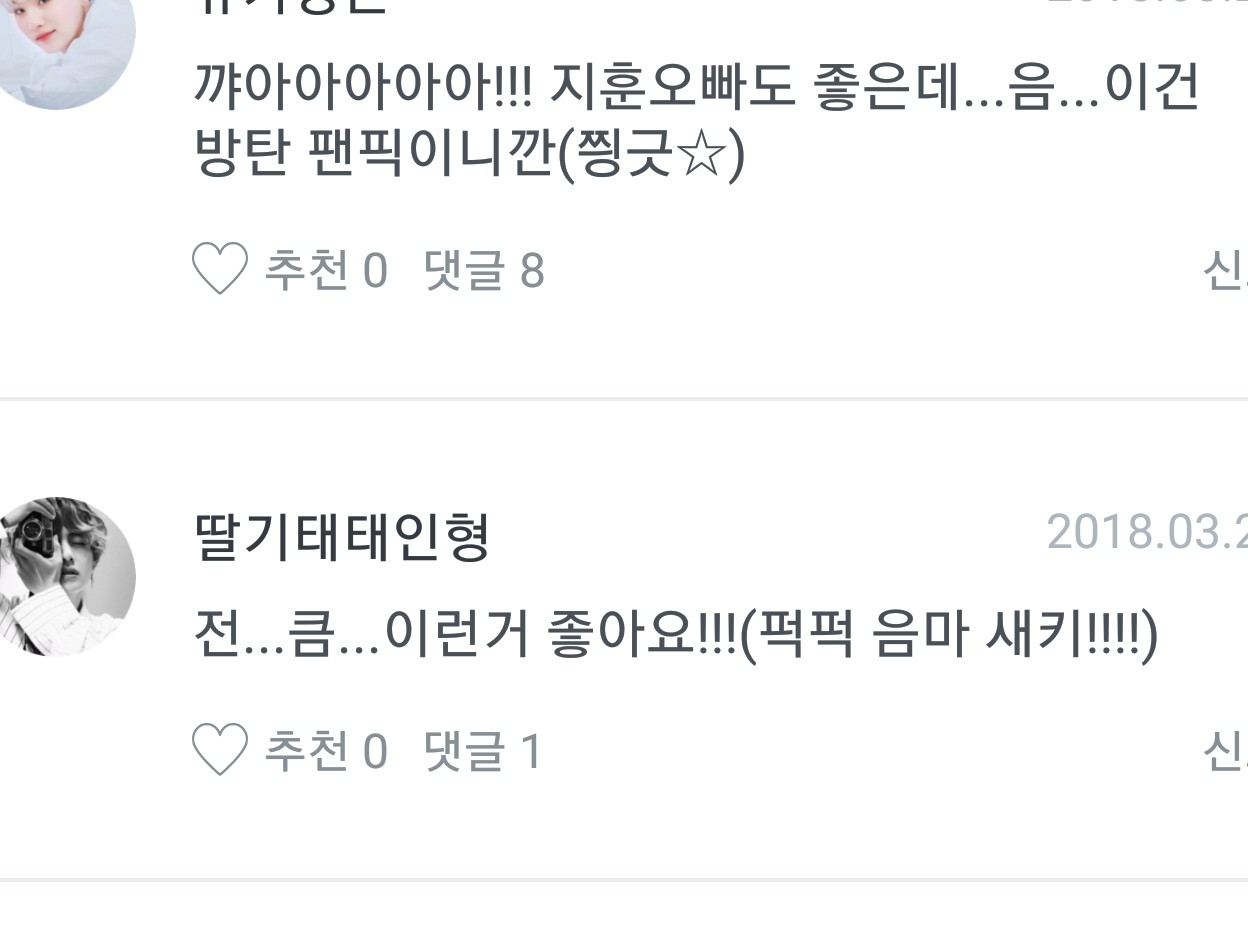The height and width of the screenshot is (936, 1248).
Task: Select the comment line starting with 꺄아아아아아
Action: [696, 88]
